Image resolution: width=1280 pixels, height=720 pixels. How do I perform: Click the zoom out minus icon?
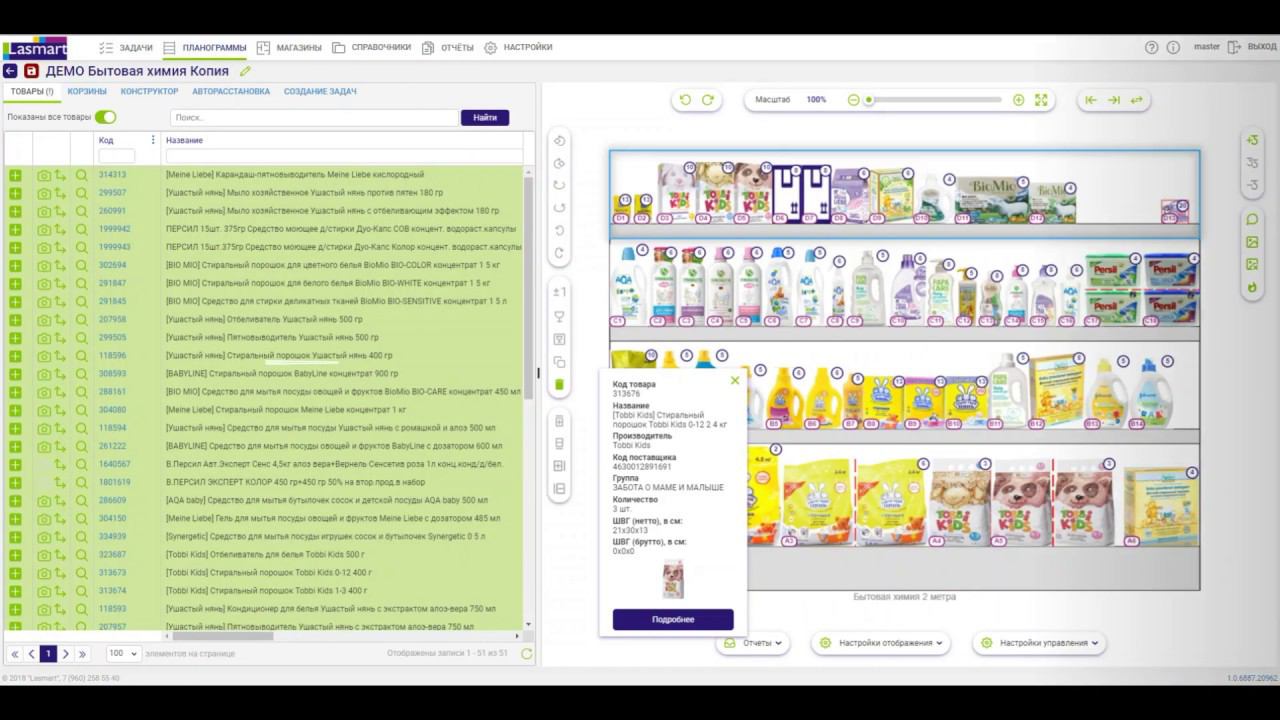[853, 100]
